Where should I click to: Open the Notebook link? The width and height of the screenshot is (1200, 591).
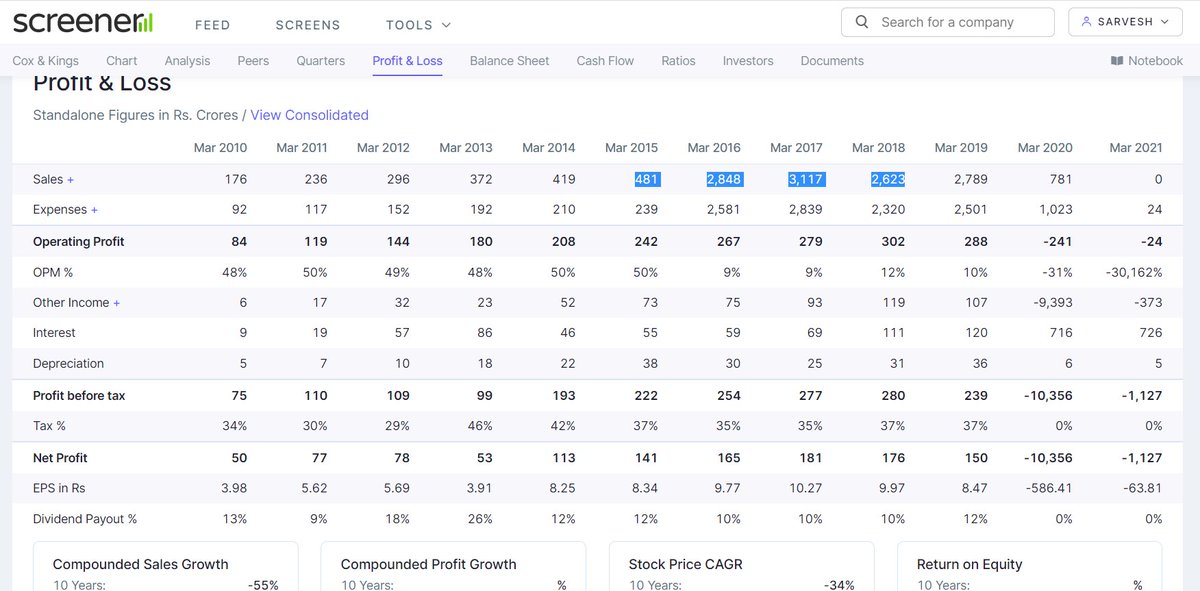click(1146, 61)
